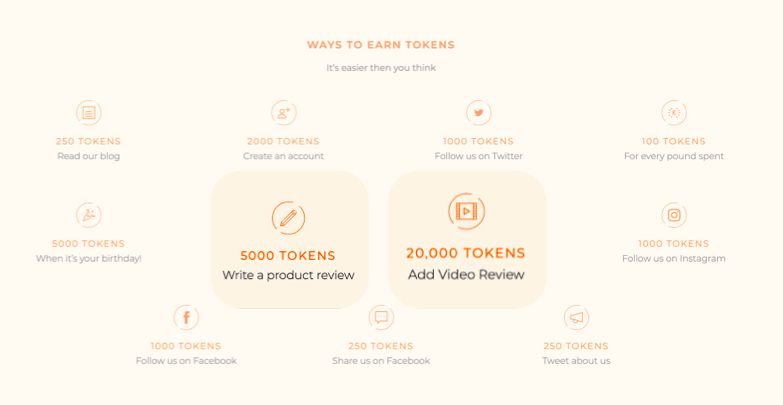Screen dimensions: 783x405
Task: Click the Facebook logo icon
Action: pyautogui.click(x=186, y=318)
